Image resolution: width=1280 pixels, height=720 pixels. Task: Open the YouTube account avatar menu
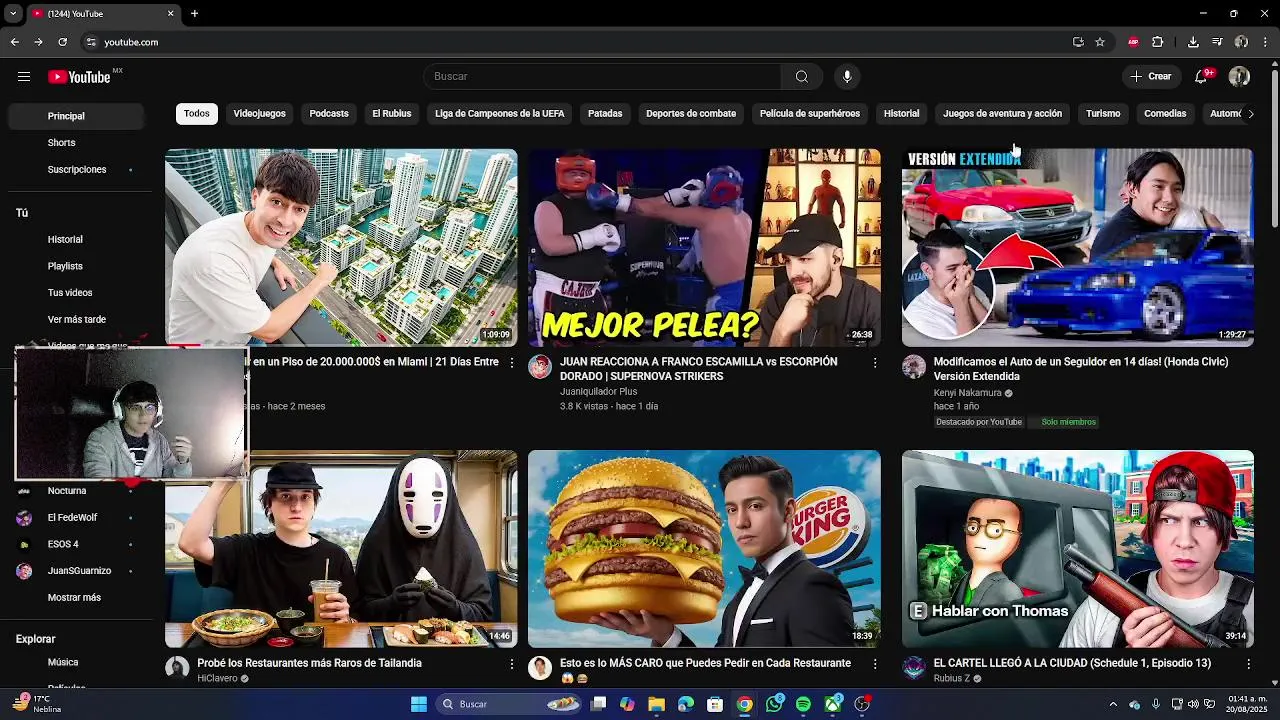pos(1239,77)
